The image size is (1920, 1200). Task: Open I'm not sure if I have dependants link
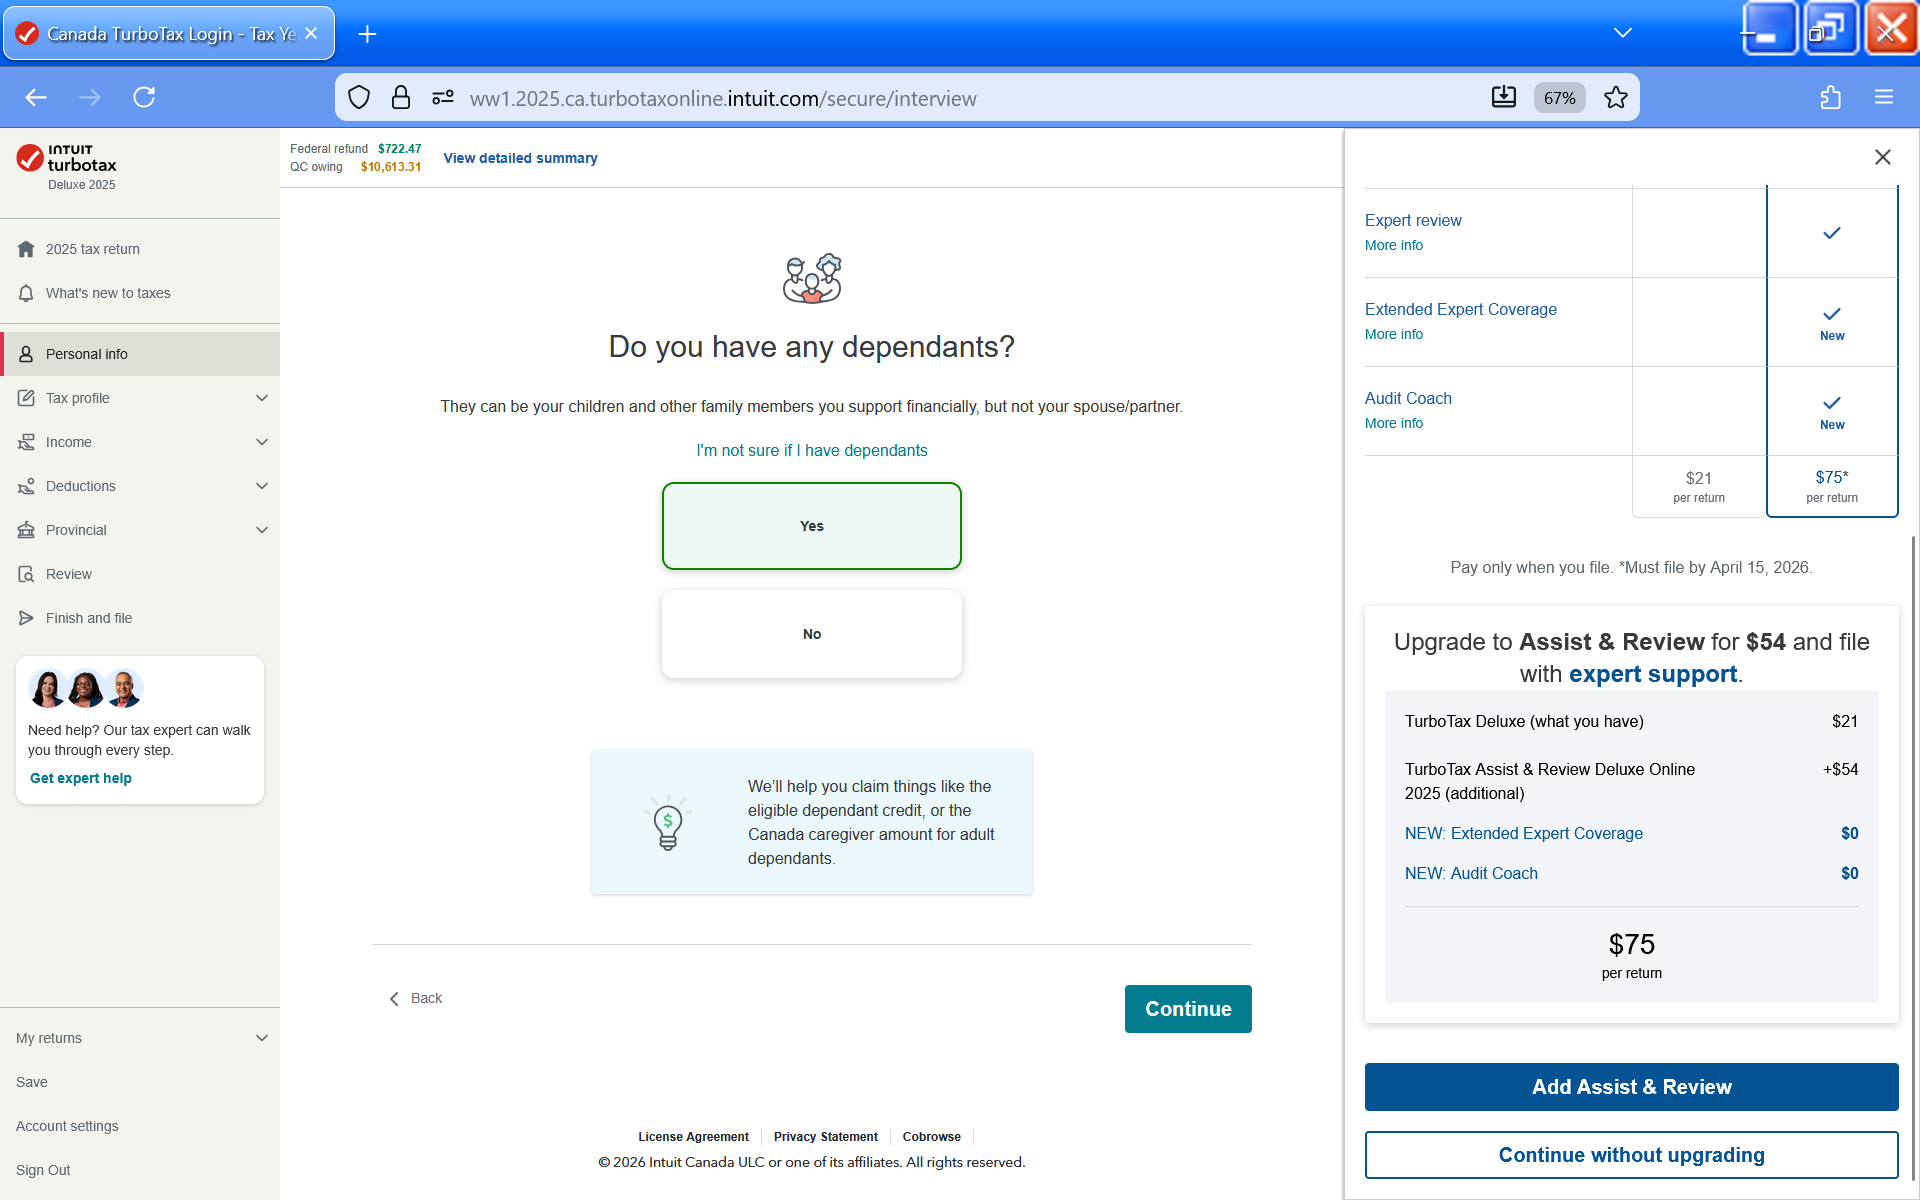[811, 450]
